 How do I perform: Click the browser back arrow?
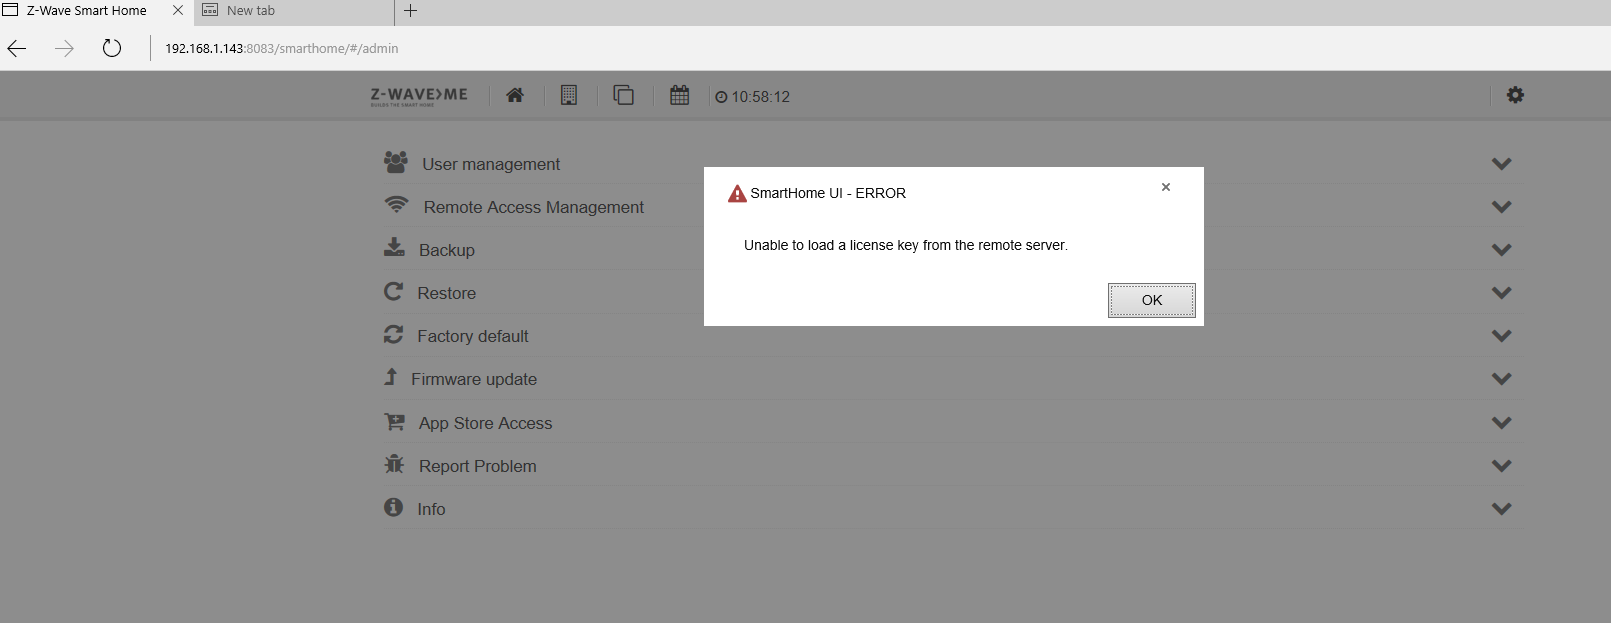17,48
